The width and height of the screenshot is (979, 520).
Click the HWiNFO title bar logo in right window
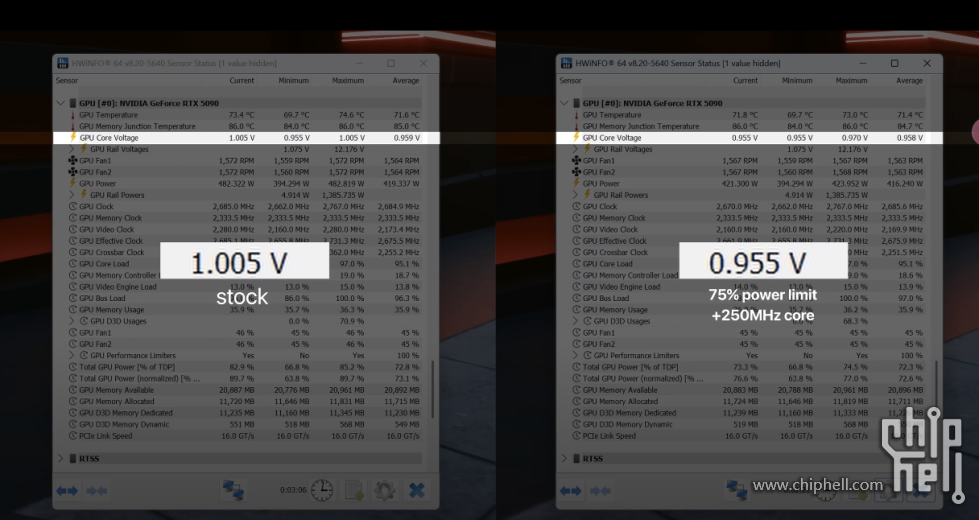click(566, 63)
